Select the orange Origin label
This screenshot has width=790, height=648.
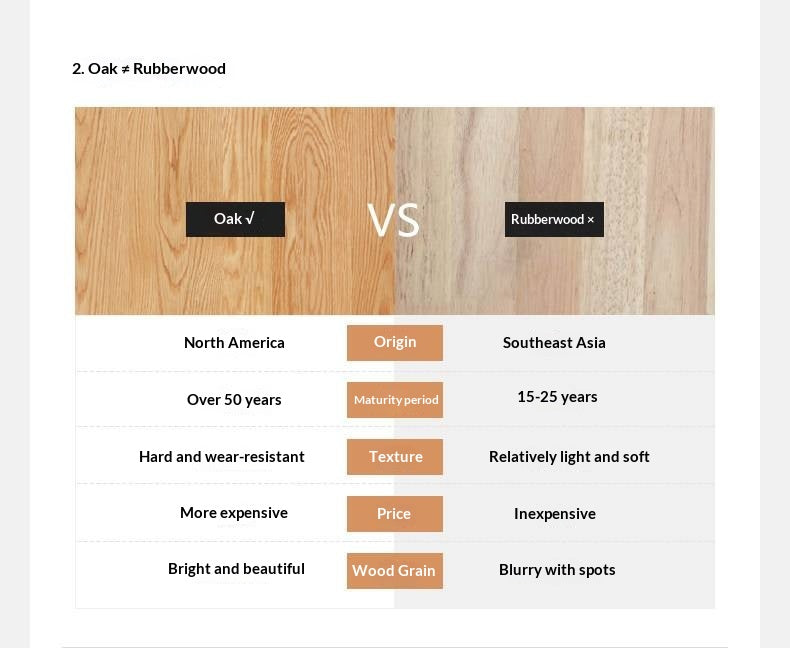tap(395, 342)
